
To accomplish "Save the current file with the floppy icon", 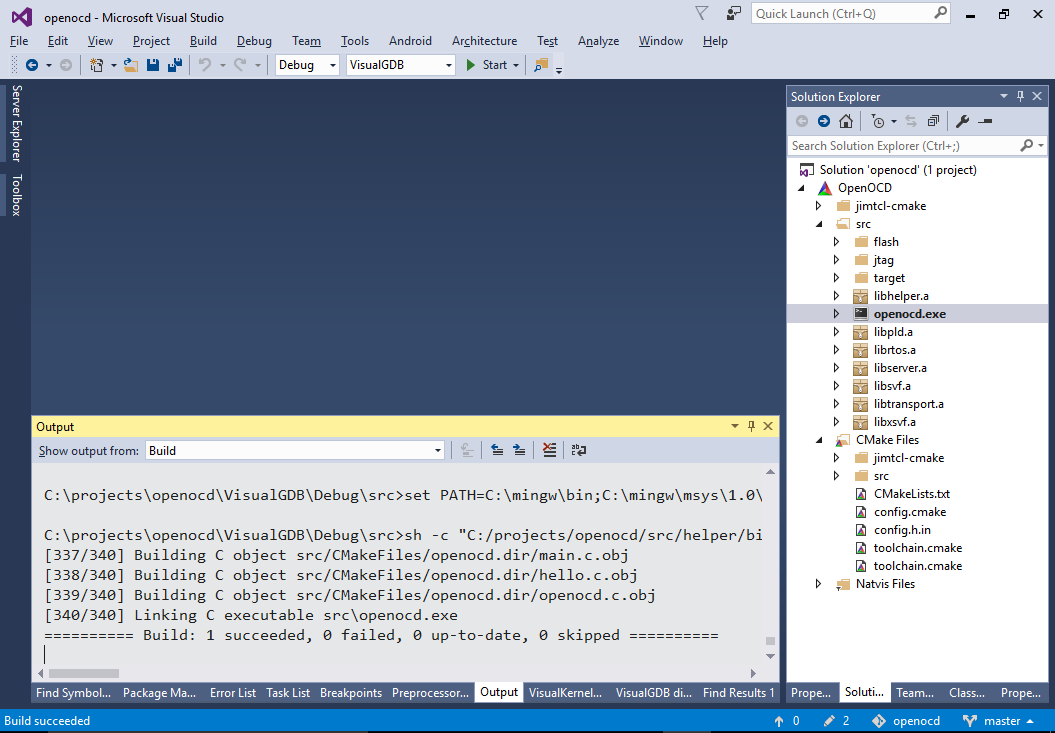I will (x=153, y=65).
